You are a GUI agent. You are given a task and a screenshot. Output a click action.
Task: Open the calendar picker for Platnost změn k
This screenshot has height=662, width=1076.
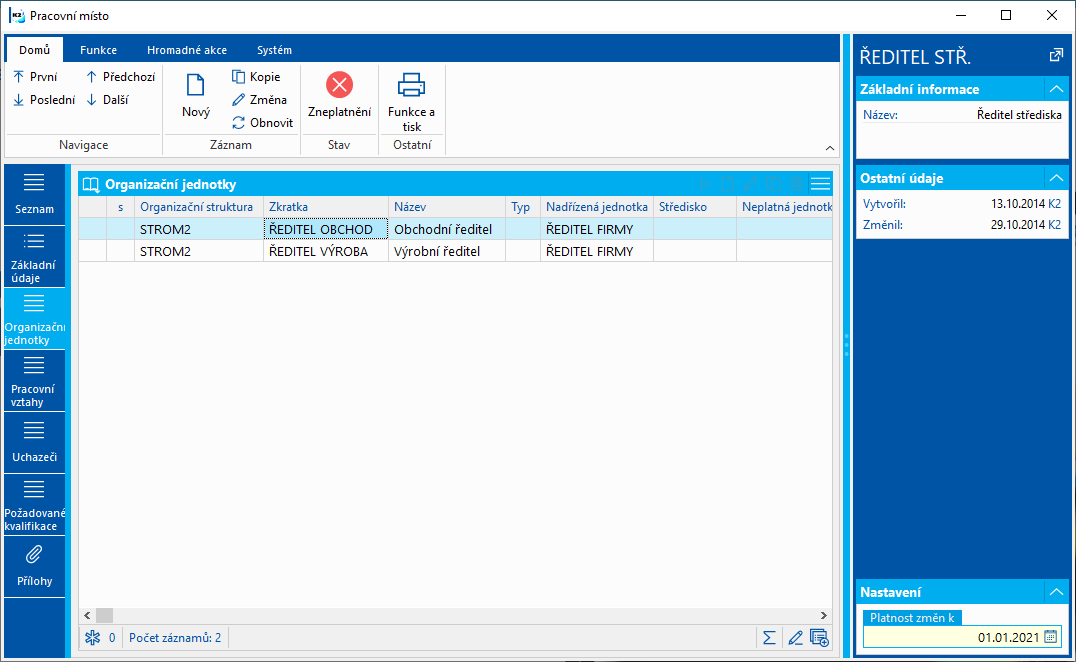[1050, 636]
